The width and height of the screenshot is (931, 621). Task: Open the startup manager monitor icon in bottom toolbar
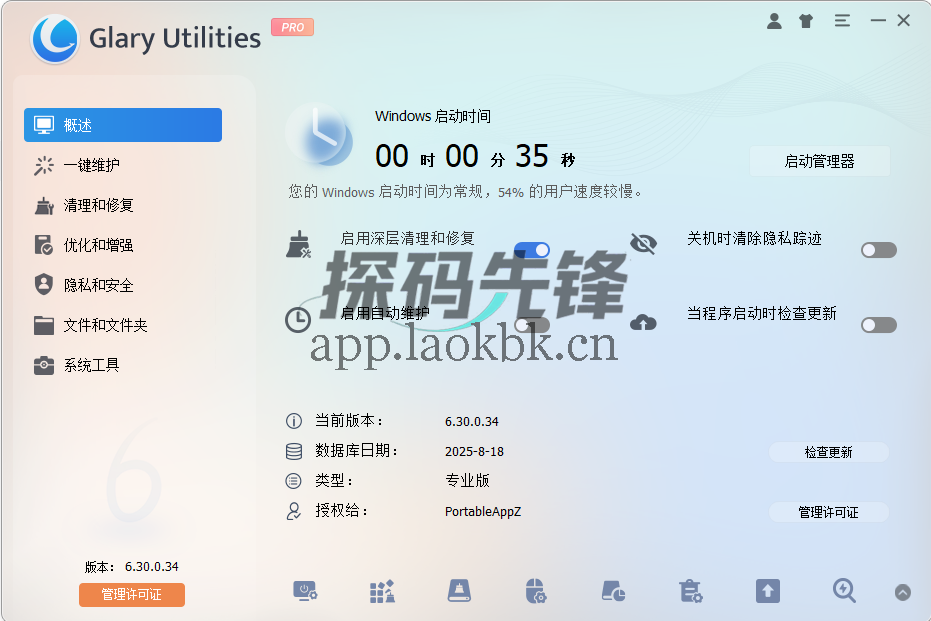(305, 591)
